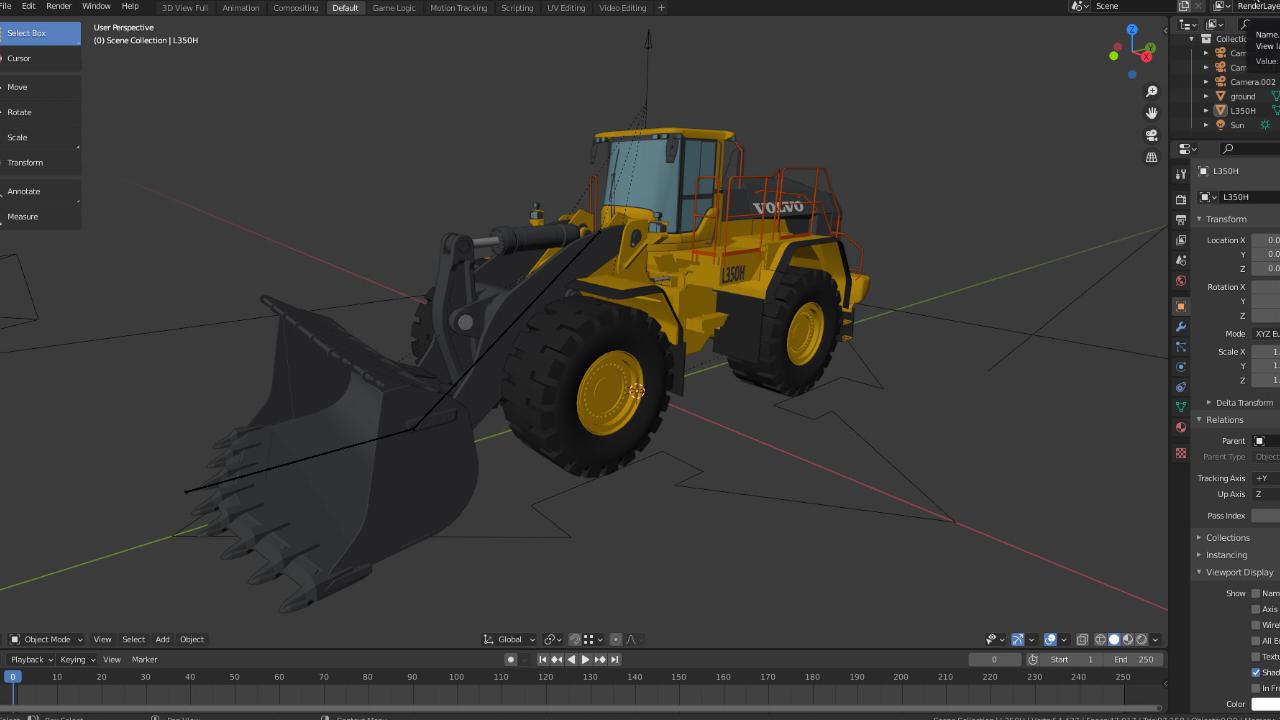Toggle auto keying record button

click(511, 659)
